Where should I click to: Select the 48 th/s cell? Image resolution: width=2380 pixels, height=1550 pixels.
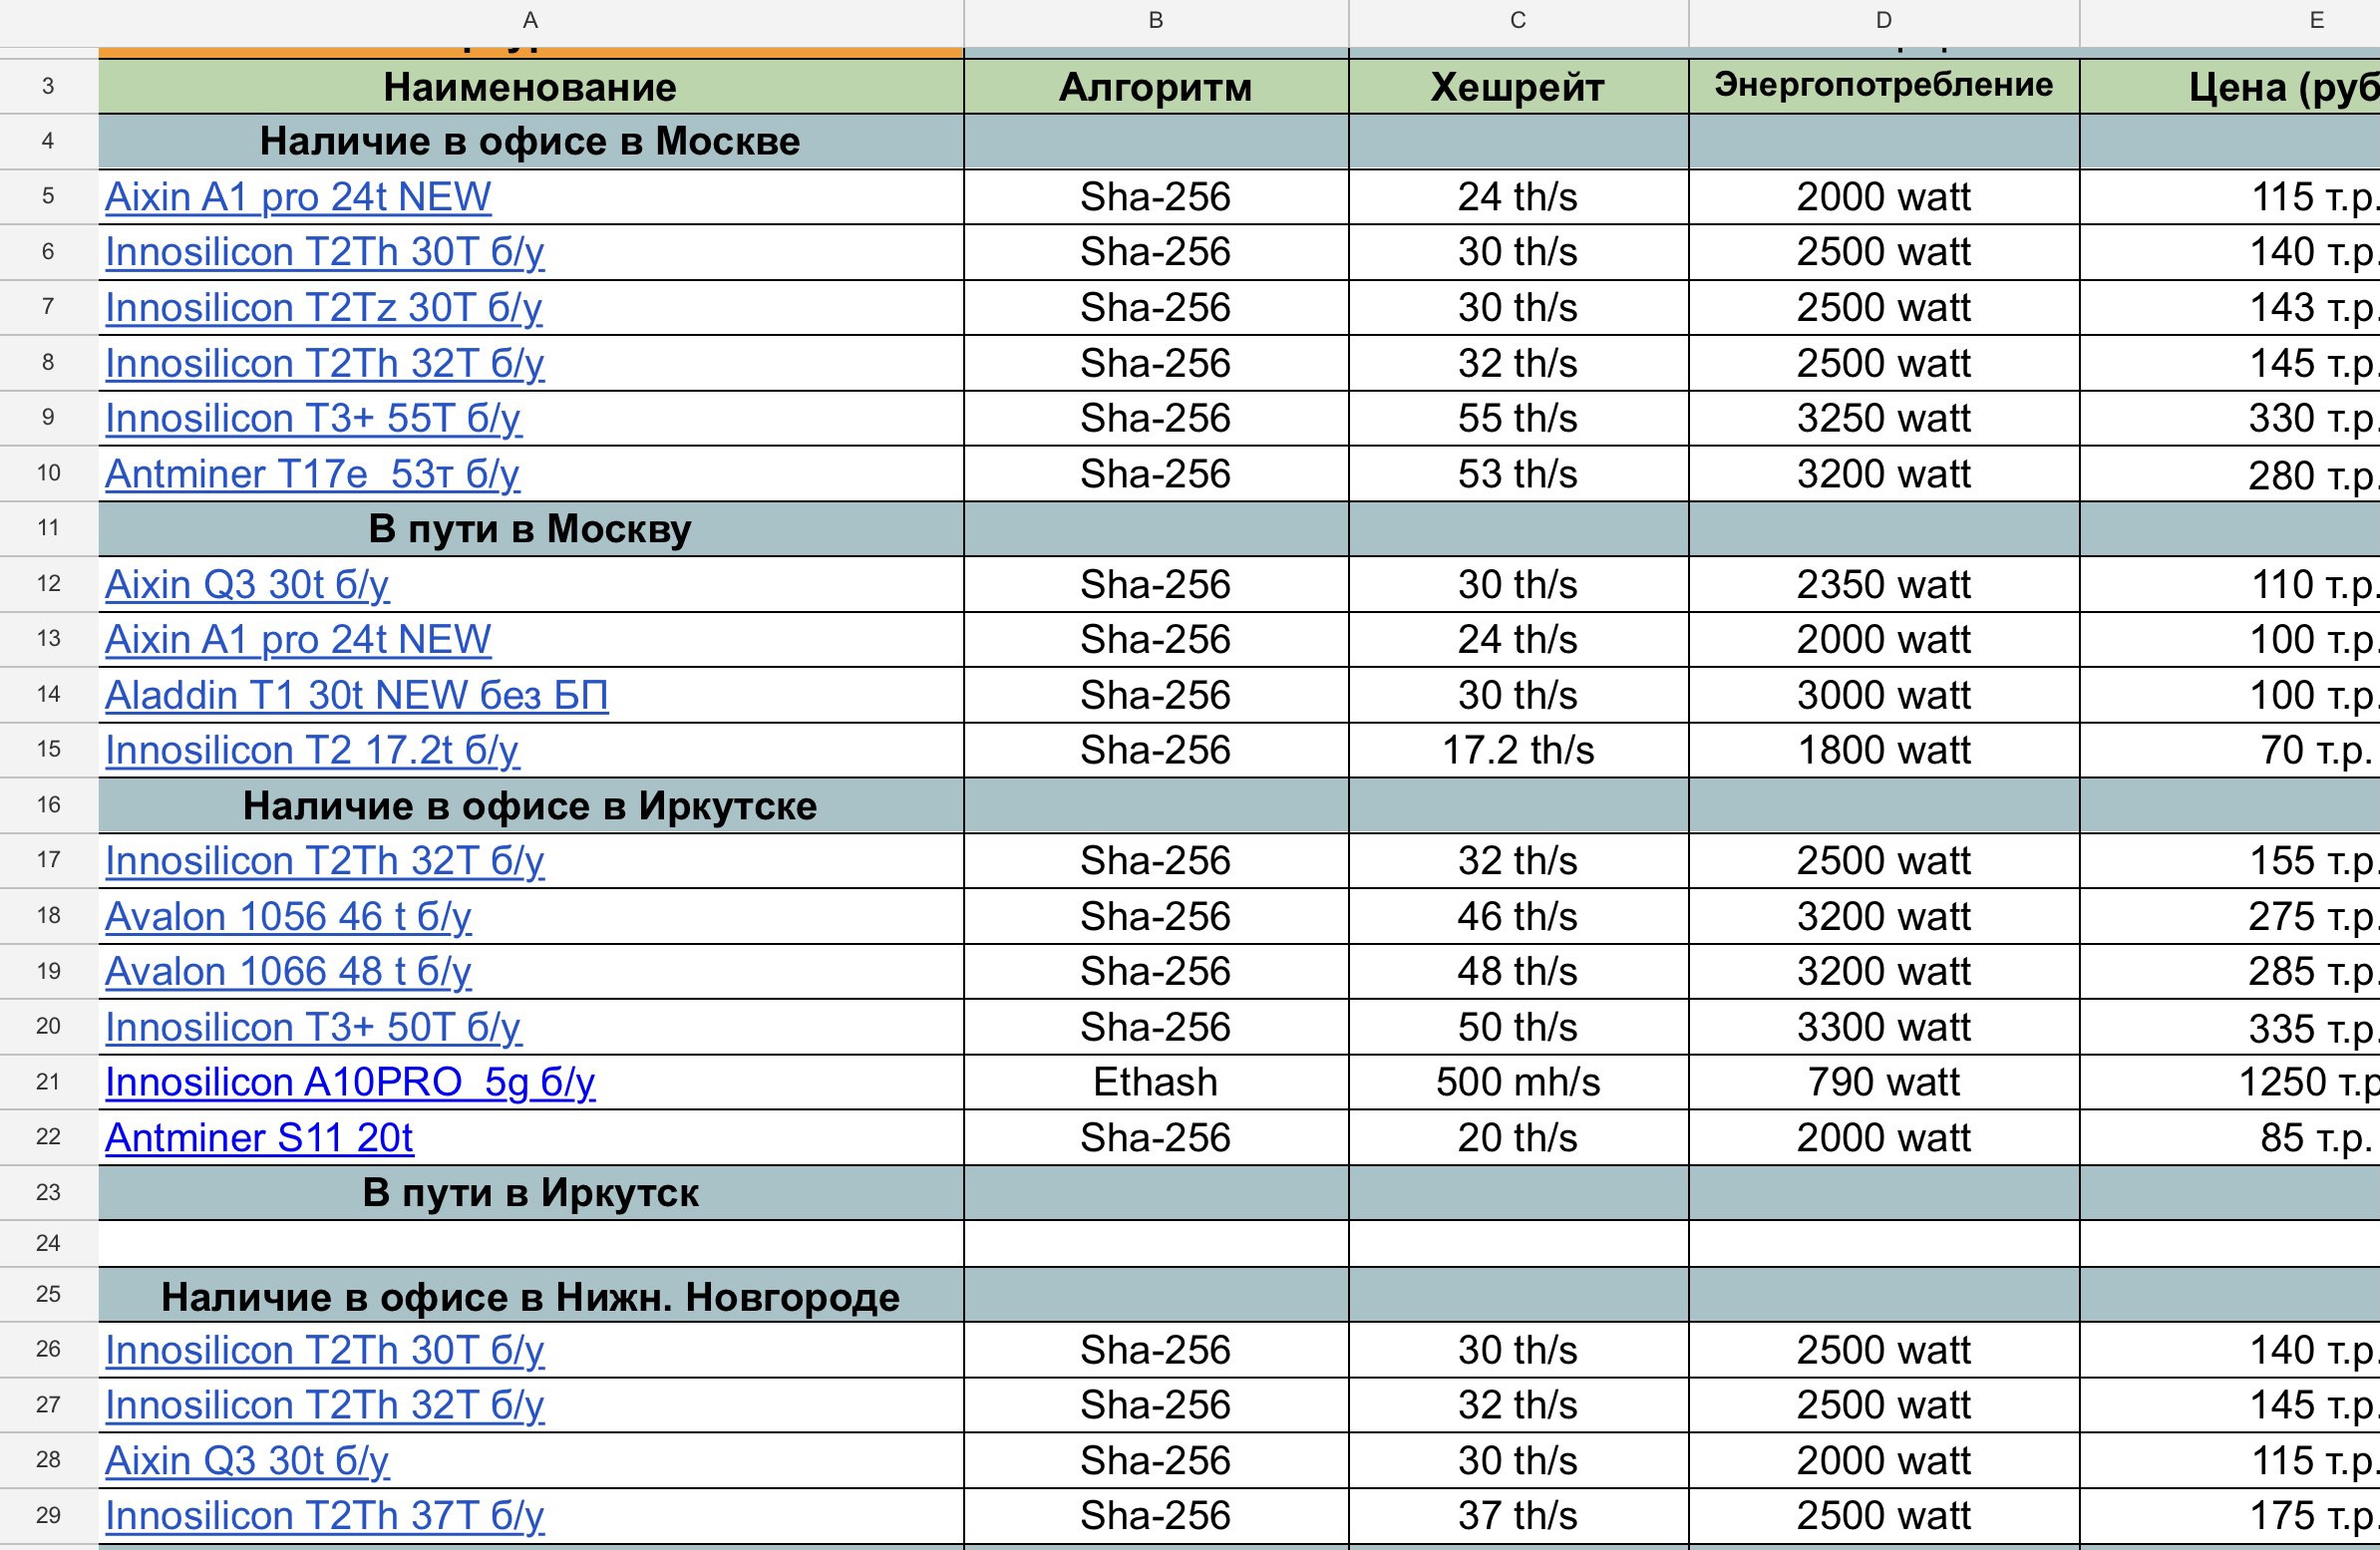pyautogui.click(x=1518, y=972)
